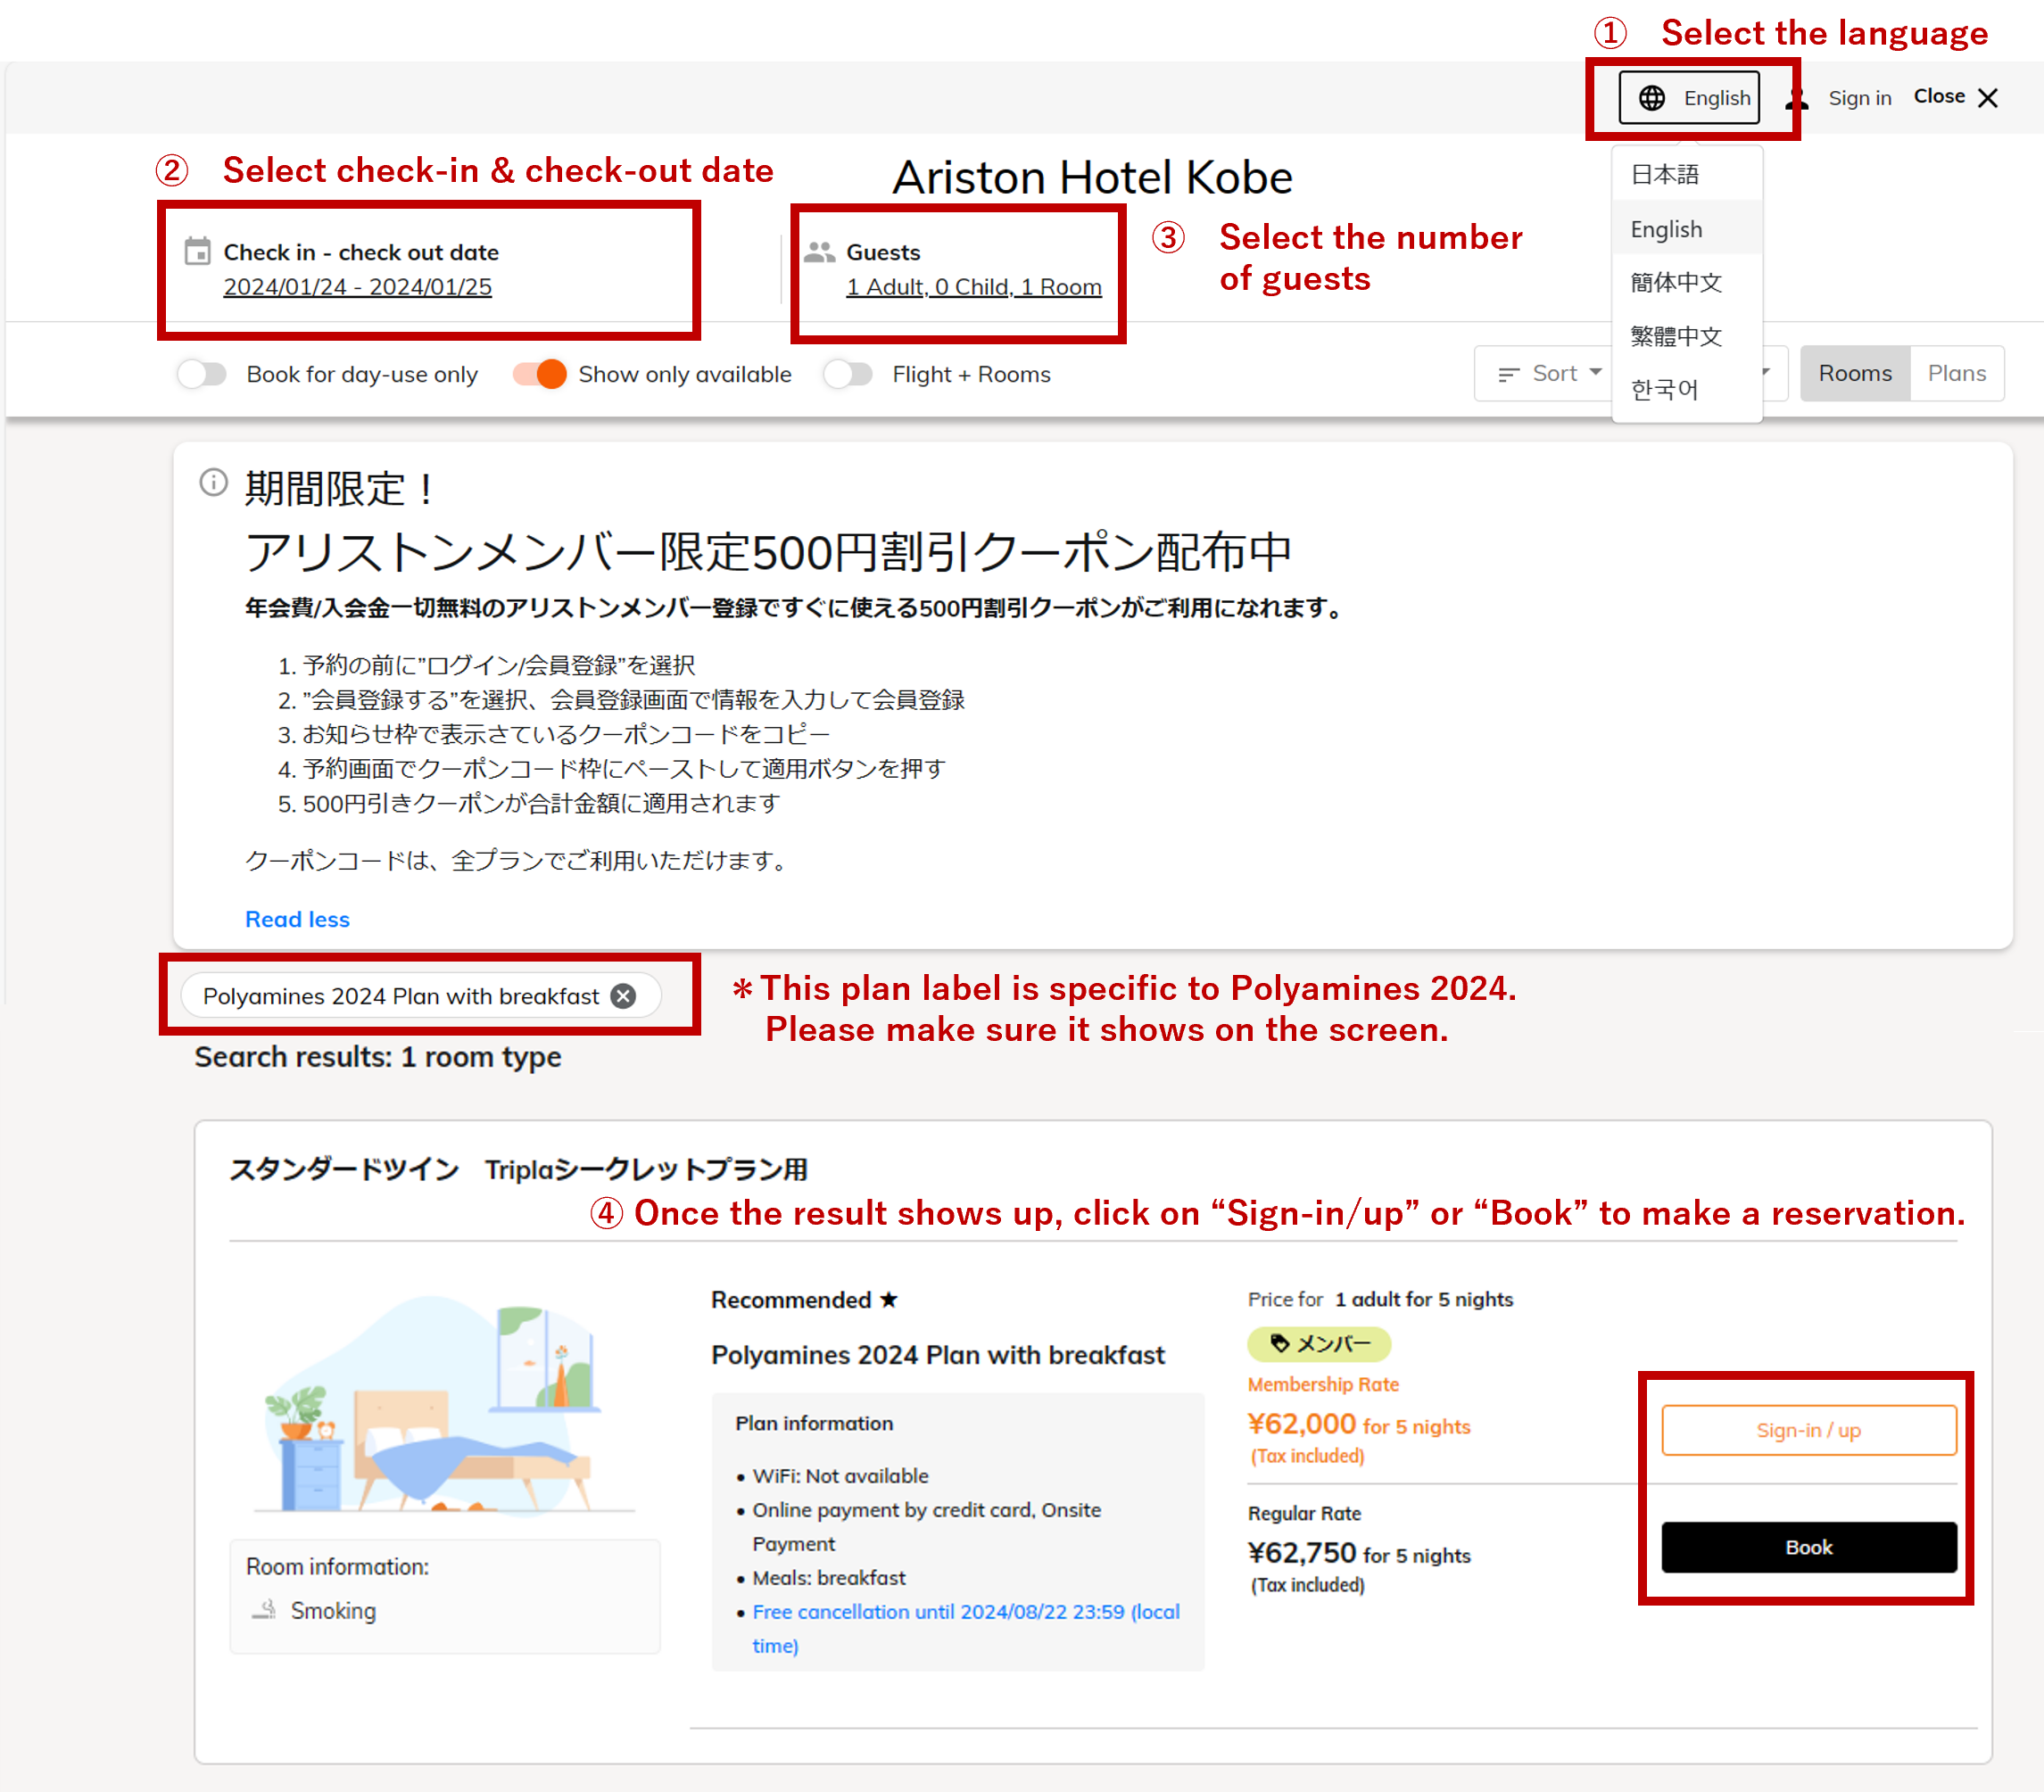This screenshot has width=2044, height=1792.
Task: Click the Plan information heading
Action: click(814, 1423)
